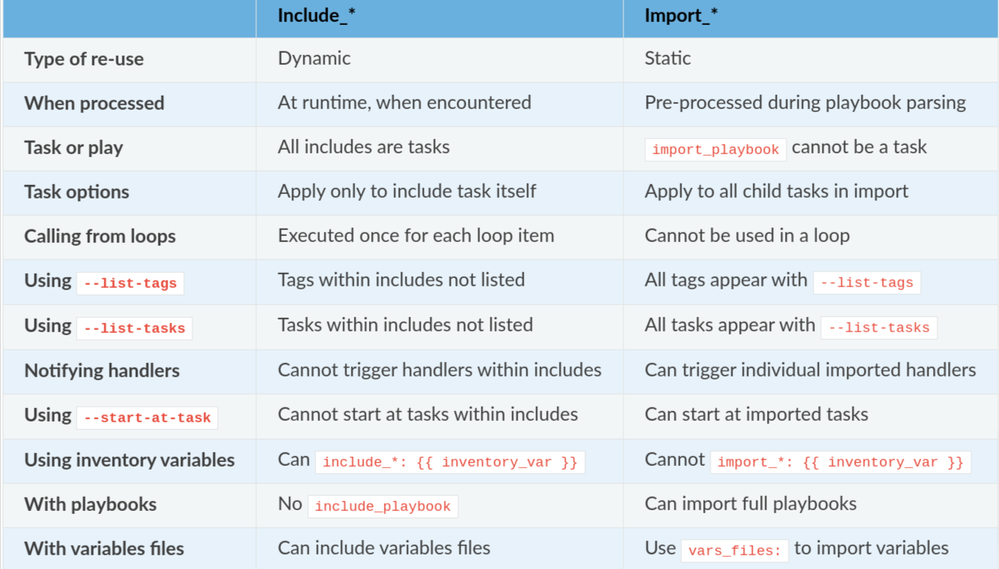
Task: Click the include_playbook code snippet
Action: point(382,506)
